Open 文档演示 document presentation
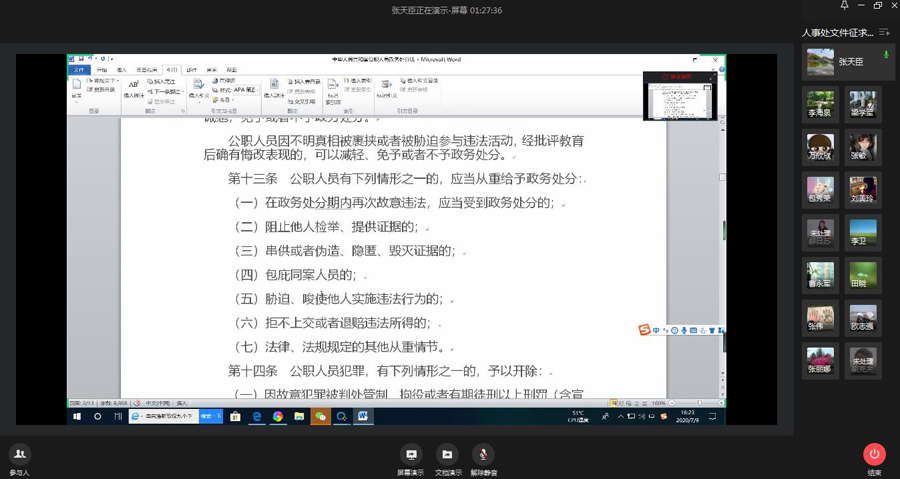This screenshot has height=479, width=900. point(447,457)
